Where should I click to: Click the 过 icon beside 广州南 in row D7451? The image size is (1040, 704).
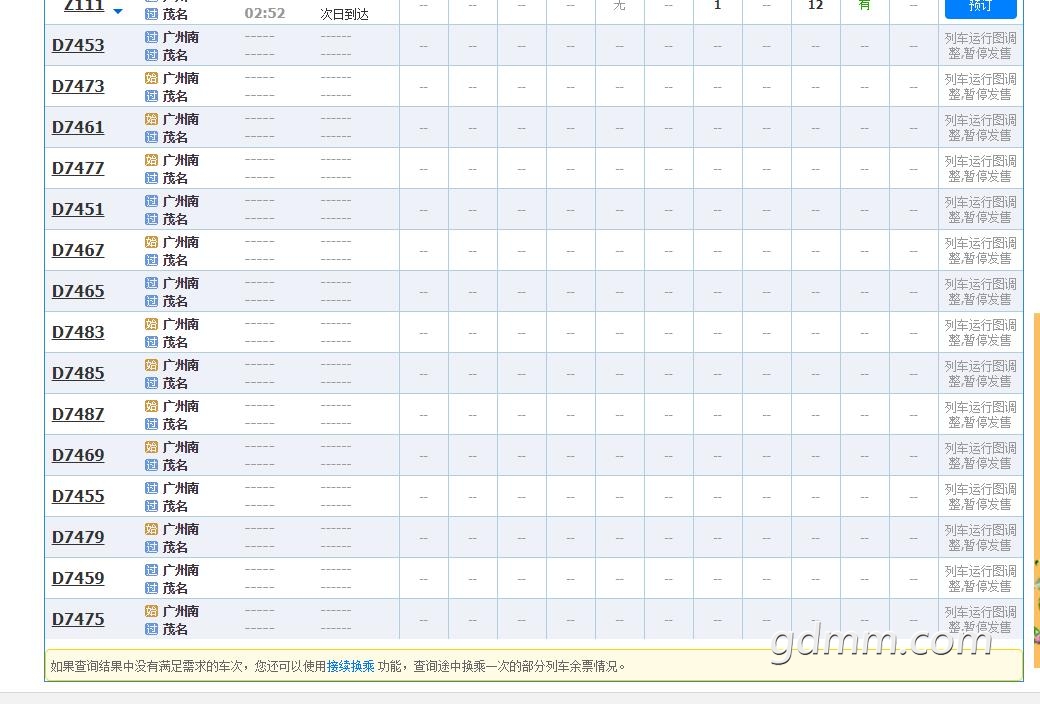[151, 201]
